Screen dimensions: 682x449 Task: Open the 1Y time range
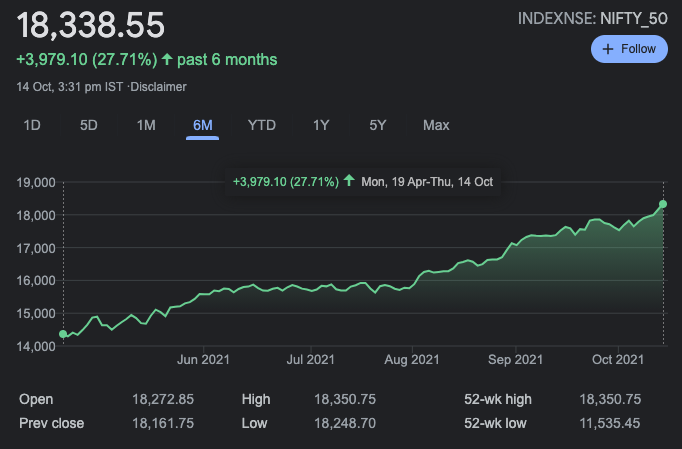pyautogui.click(x=321, y=125)
